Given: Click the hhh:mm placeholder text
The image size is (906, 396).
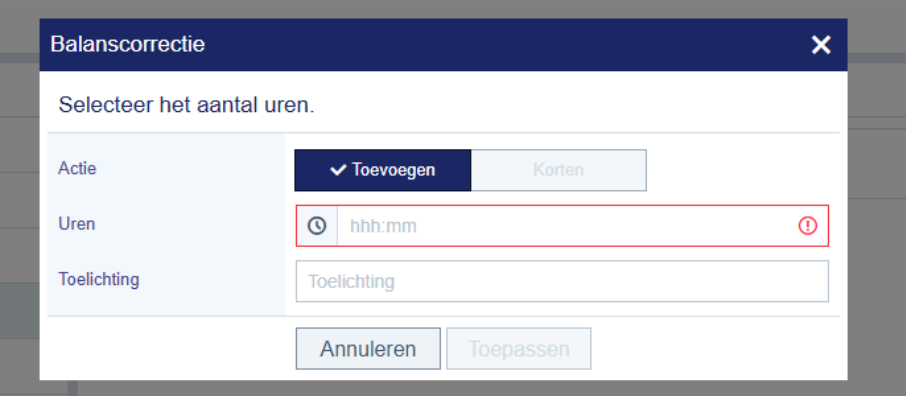Looking at the screenshot, I should (383, 226).
